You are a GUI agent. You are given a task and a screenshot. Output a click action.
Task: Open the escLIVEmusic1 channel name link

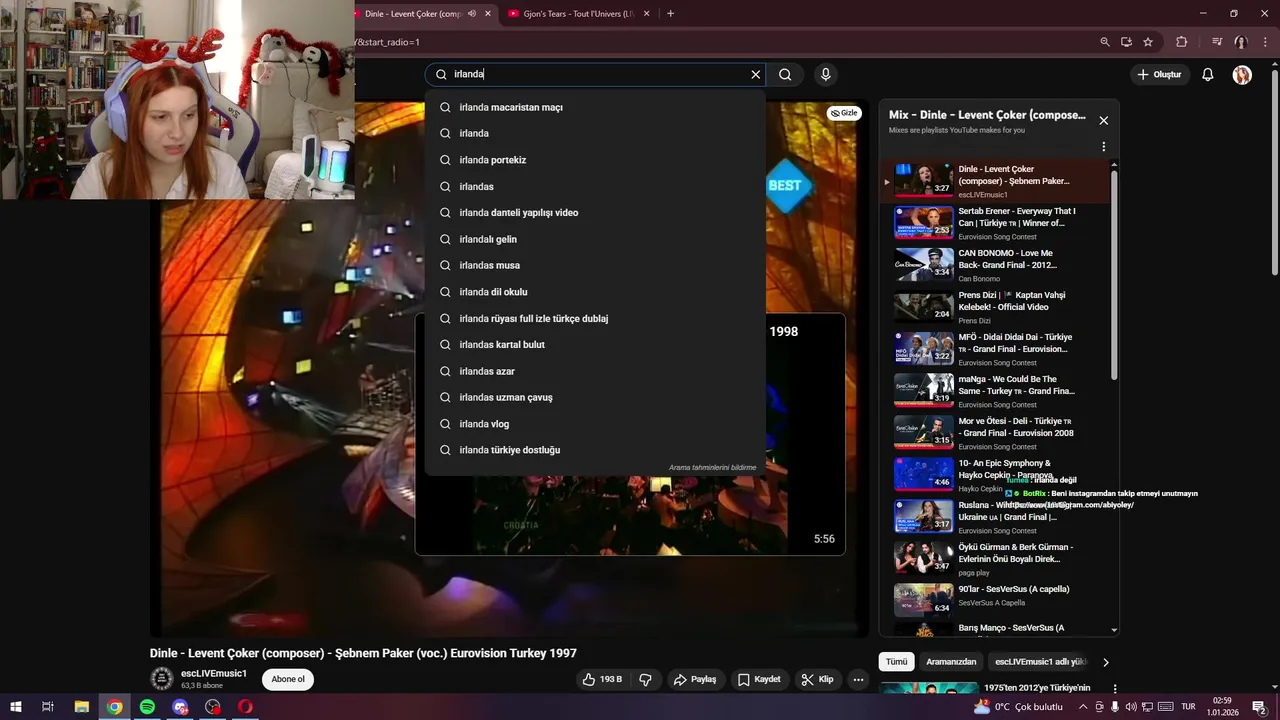click(x=214, y=674)
